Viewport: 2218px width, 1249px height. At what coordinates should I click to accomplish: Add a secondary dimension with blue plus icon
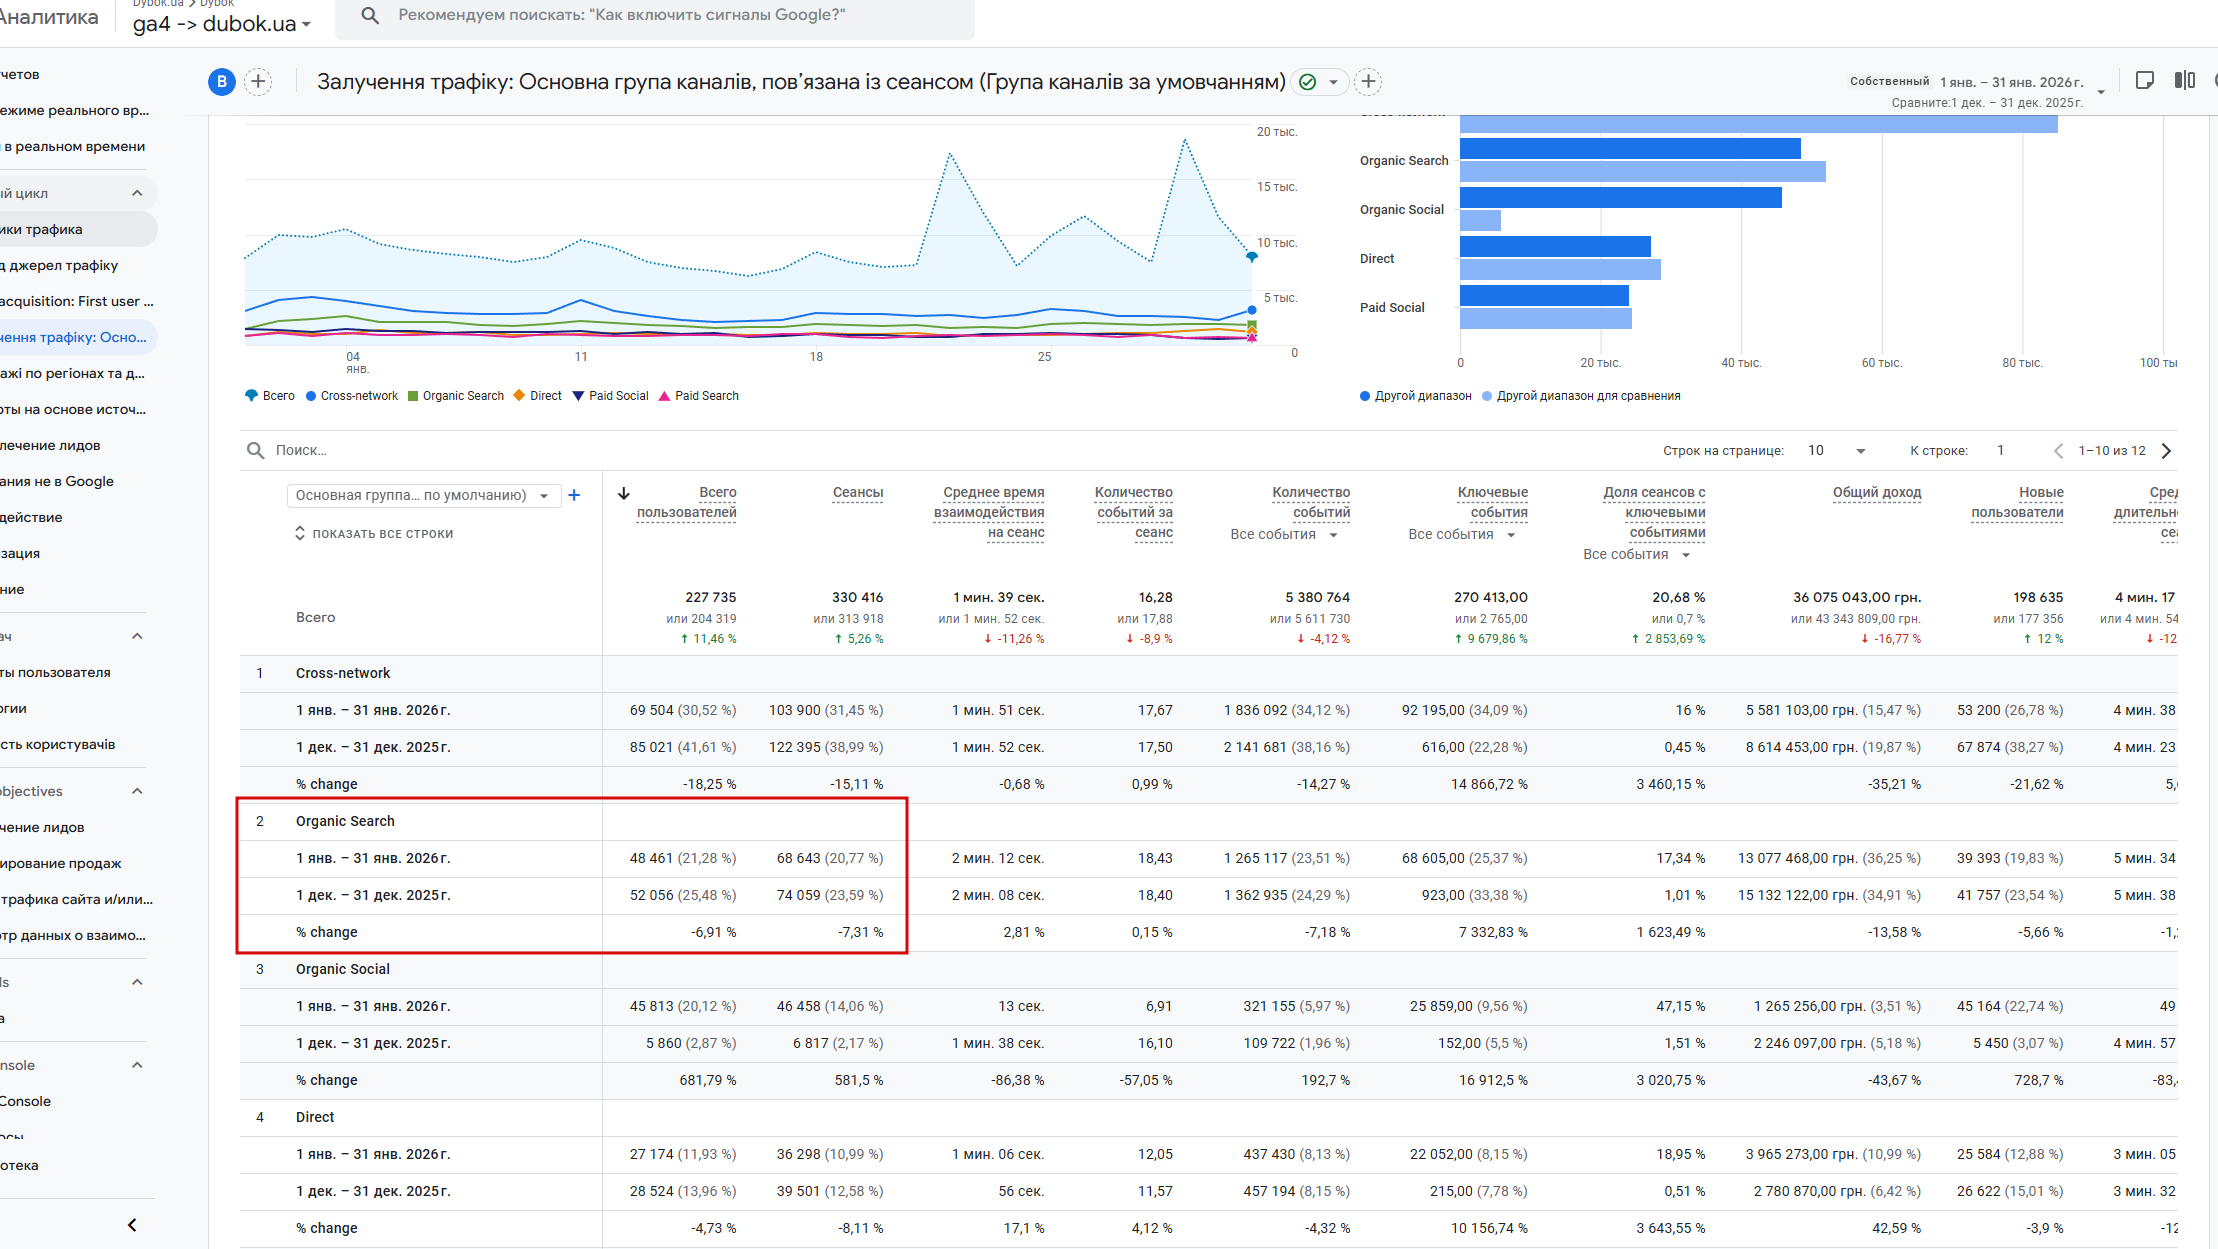click(x=574, y=495)
